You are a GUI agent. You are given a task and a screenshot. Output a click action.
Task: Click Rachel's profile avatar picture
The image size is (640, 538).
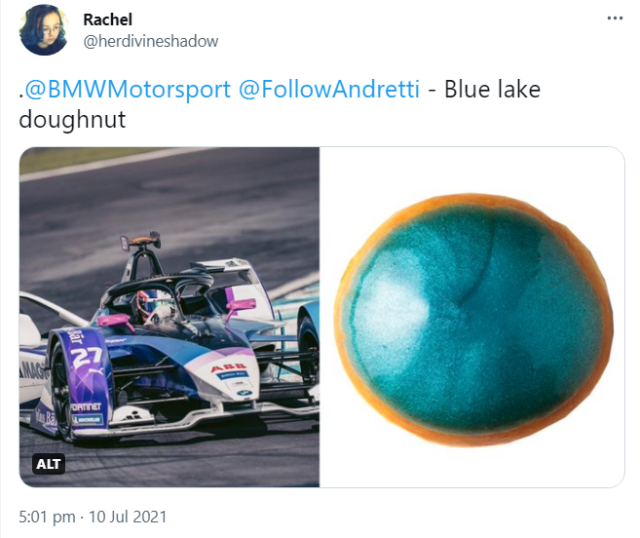click(x=44, y=30)
